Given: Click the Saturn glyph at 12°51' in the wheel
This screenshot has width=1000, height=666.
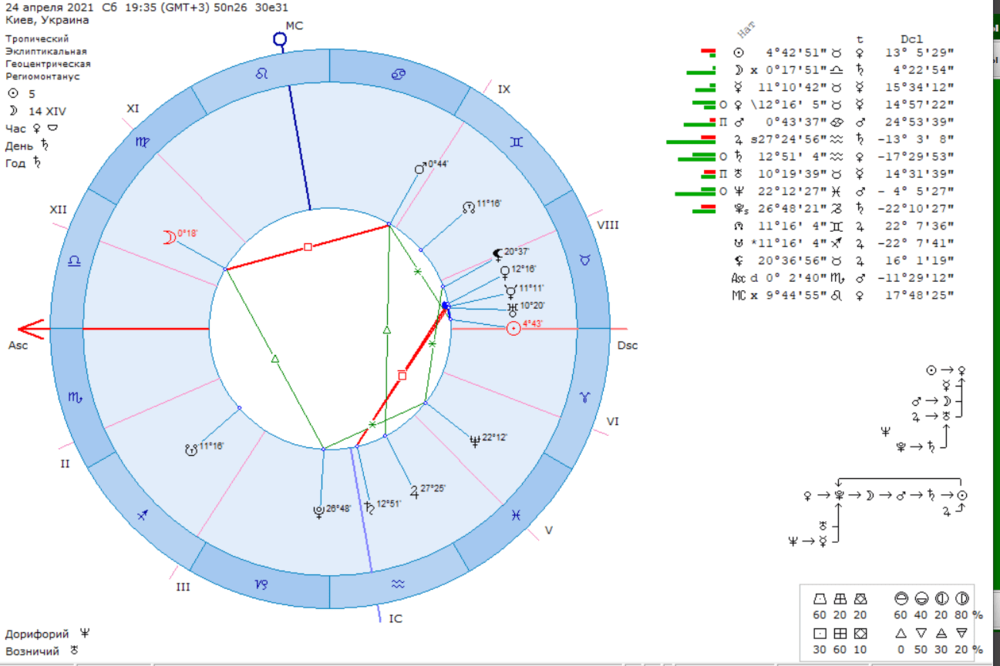Looking at the screenshot, I should pos(369,507).
